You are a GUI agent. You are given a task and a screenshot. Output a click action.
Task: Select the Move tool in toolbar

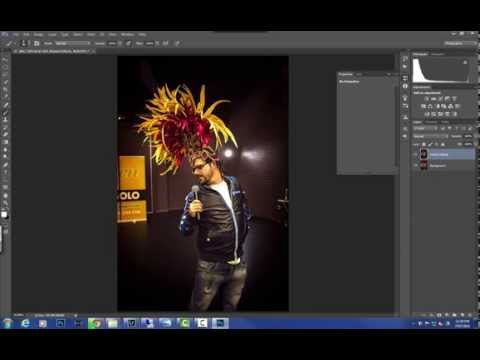(x=5, y=60)
